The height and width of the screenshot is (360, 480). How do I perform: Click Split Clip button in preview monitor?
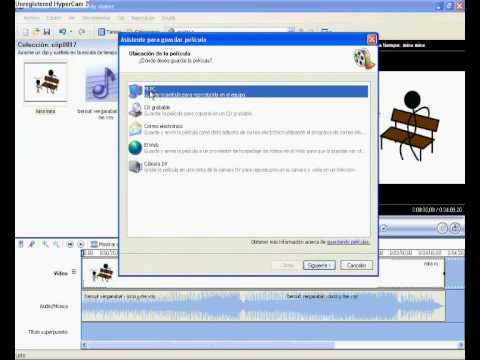tap(442, 228)
